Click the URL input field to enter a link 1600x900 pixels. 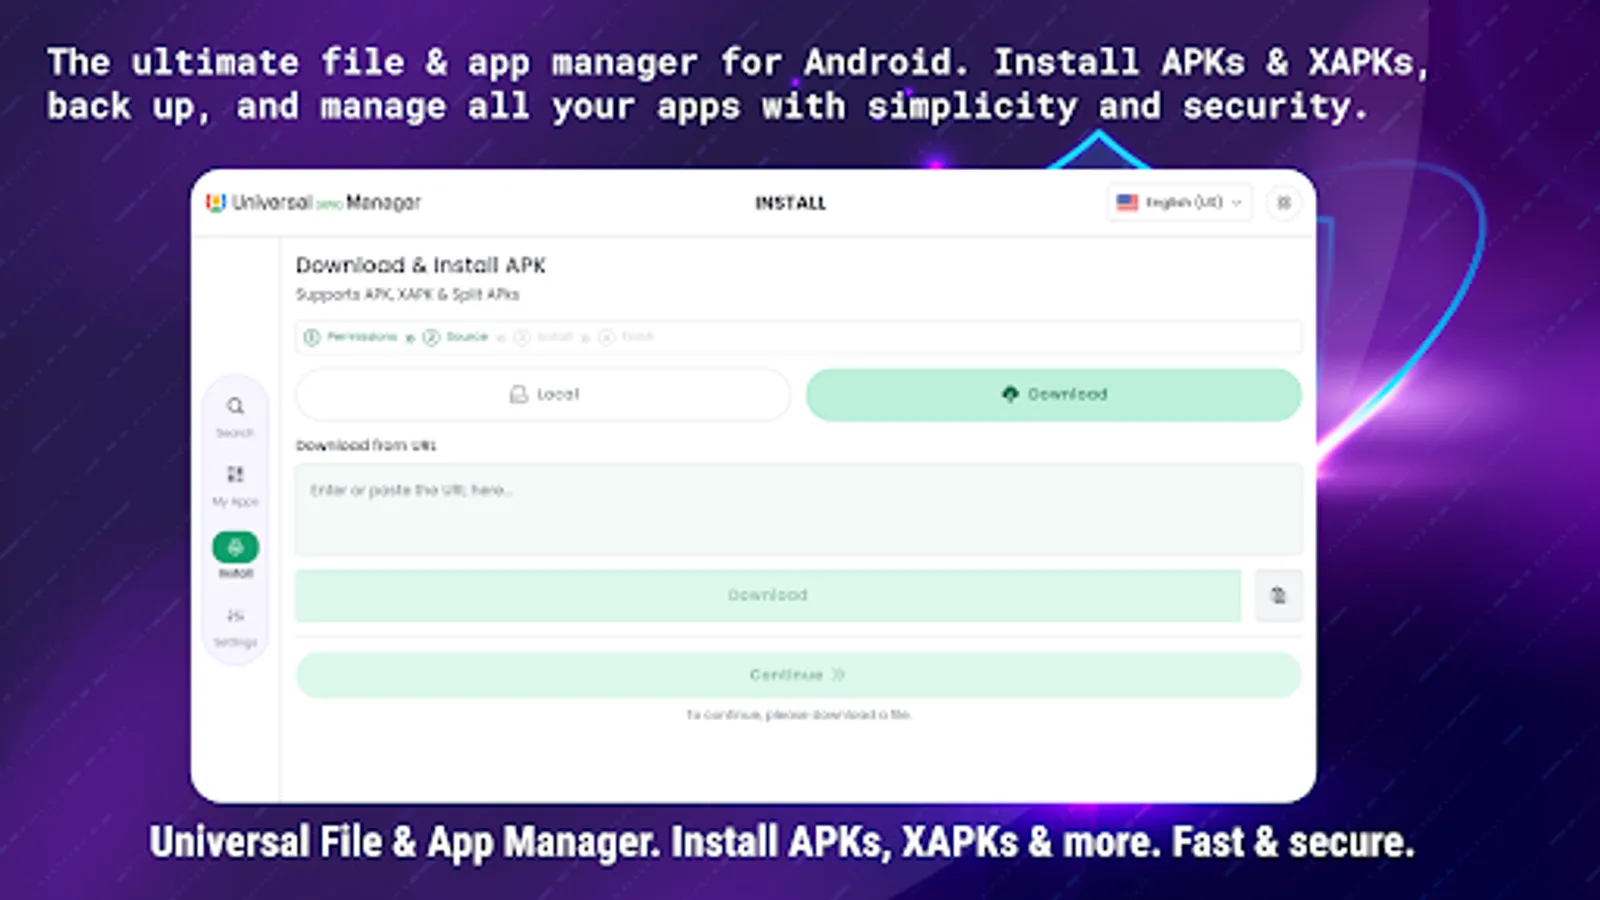[x=797, y=510]
